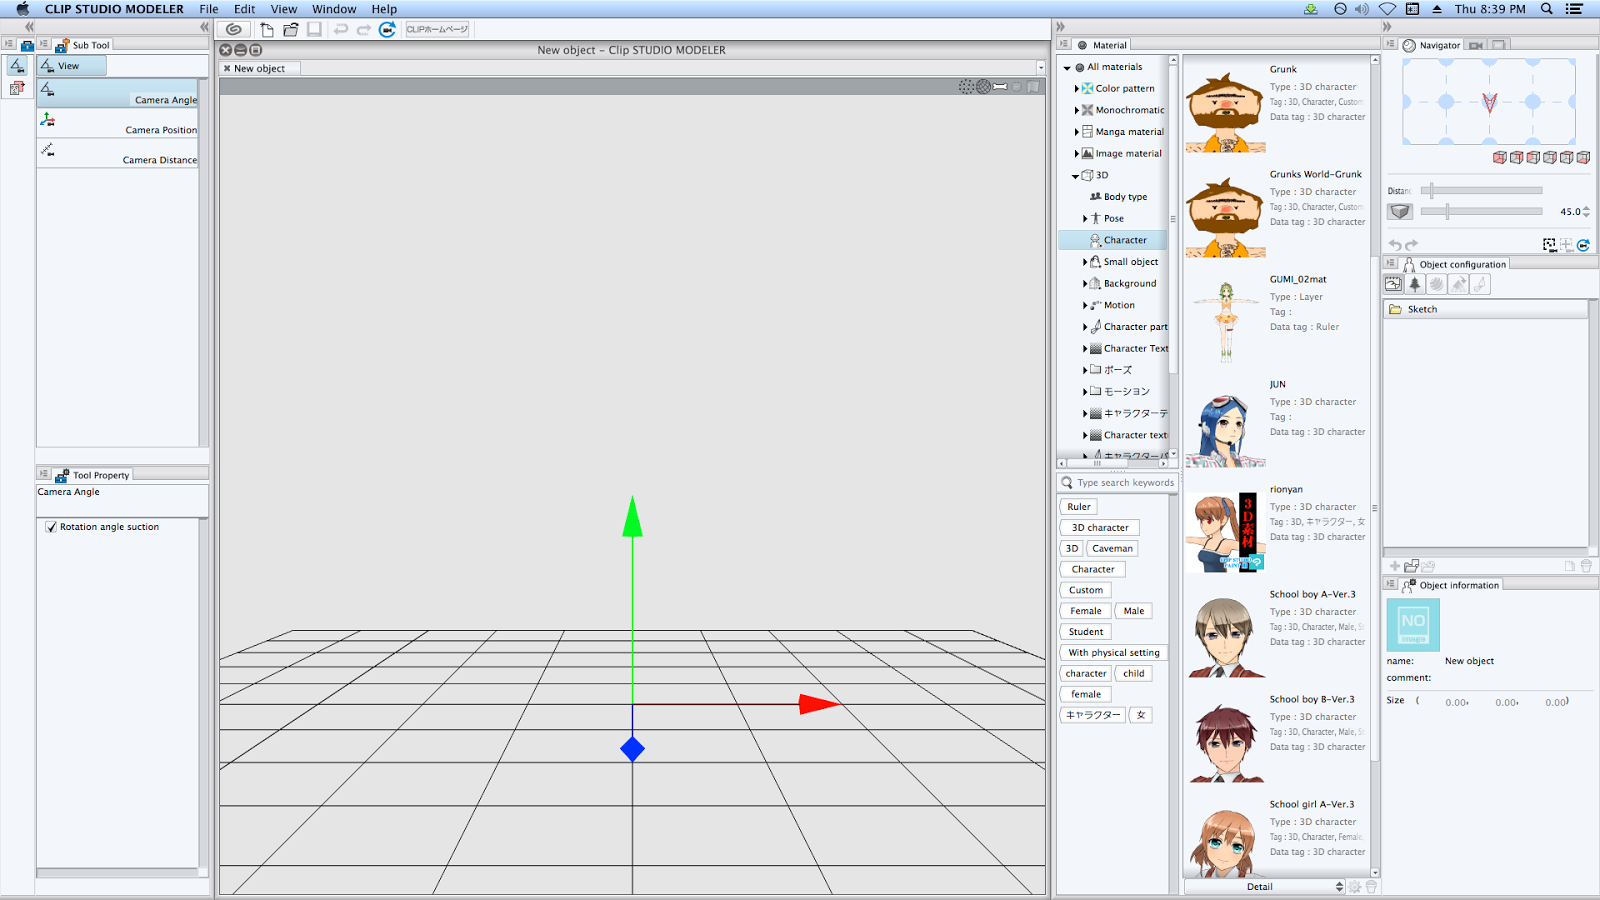Switch to dotted sphere display mode
This screenshot has width=1600, height=900.
pyautogui.click(x=966, y=87)
